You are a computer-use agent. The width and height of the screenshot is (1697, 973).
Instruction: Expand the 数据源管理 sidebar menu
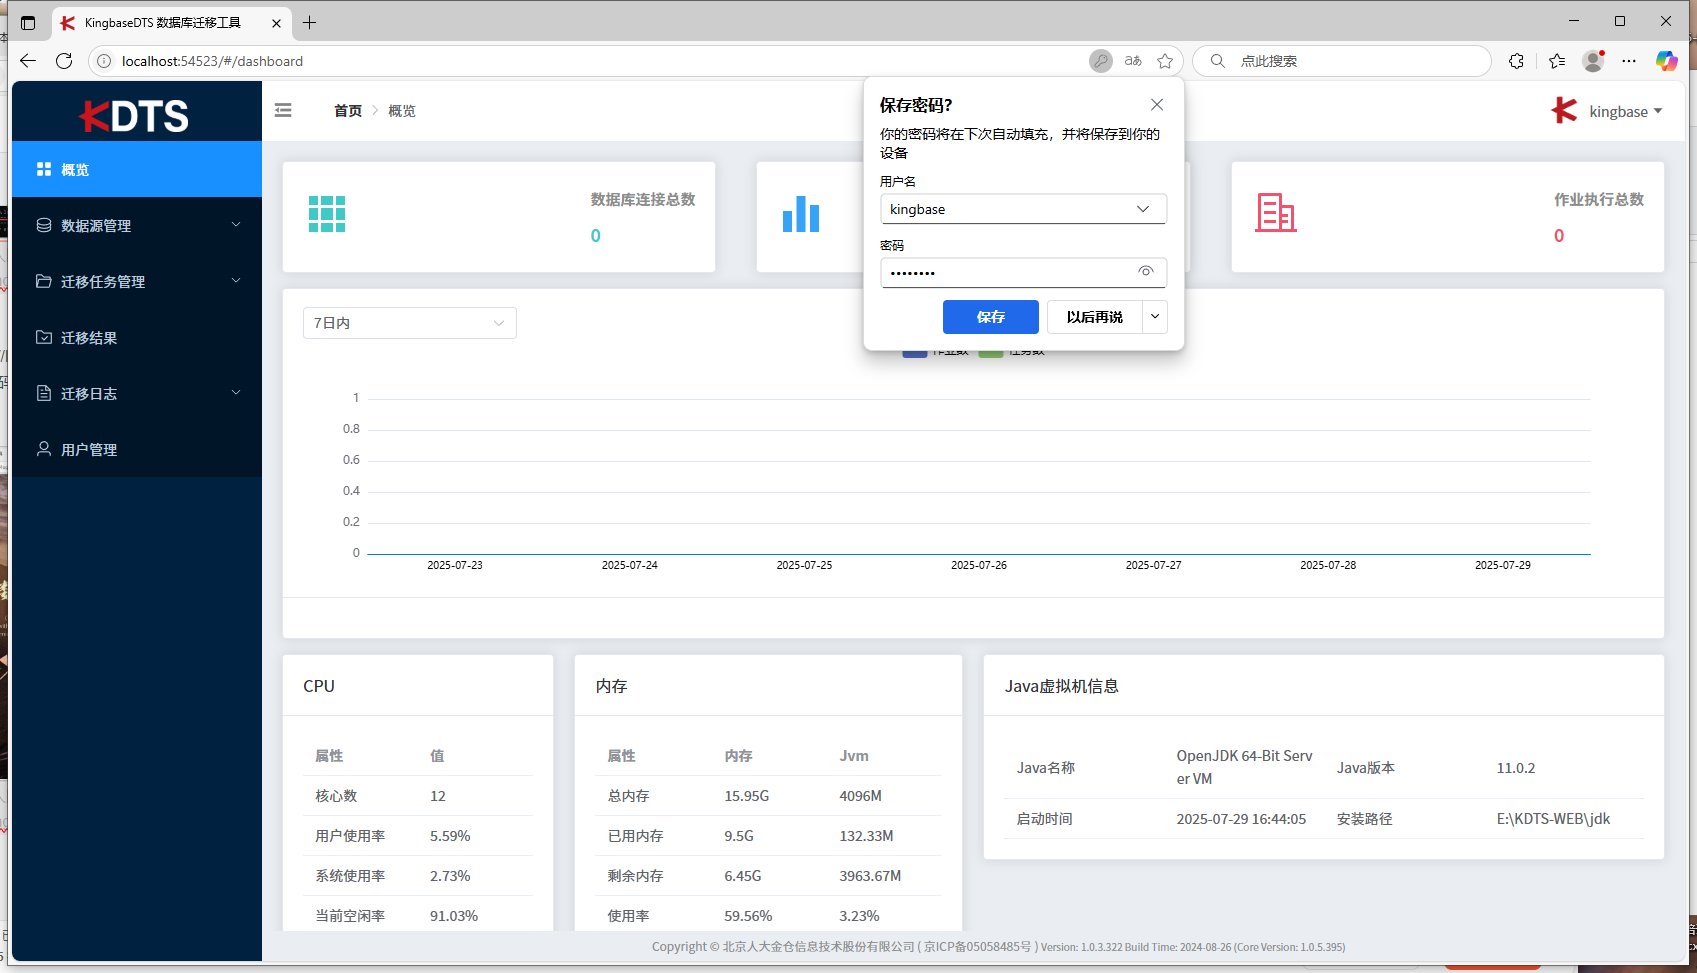click(x=137, y=225)
